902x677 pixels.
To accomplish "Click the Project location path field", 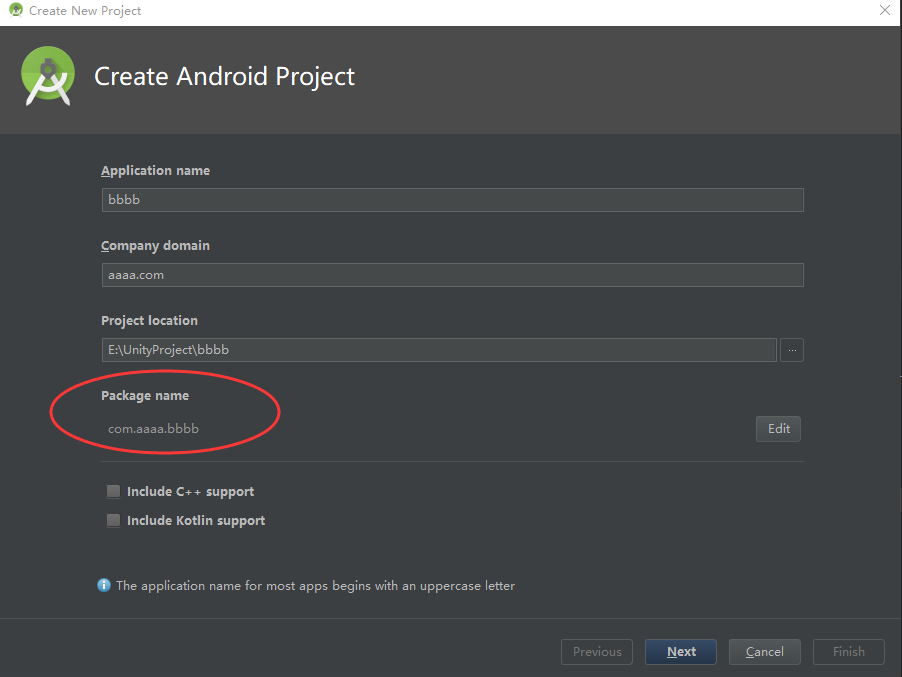I will 437,349.
